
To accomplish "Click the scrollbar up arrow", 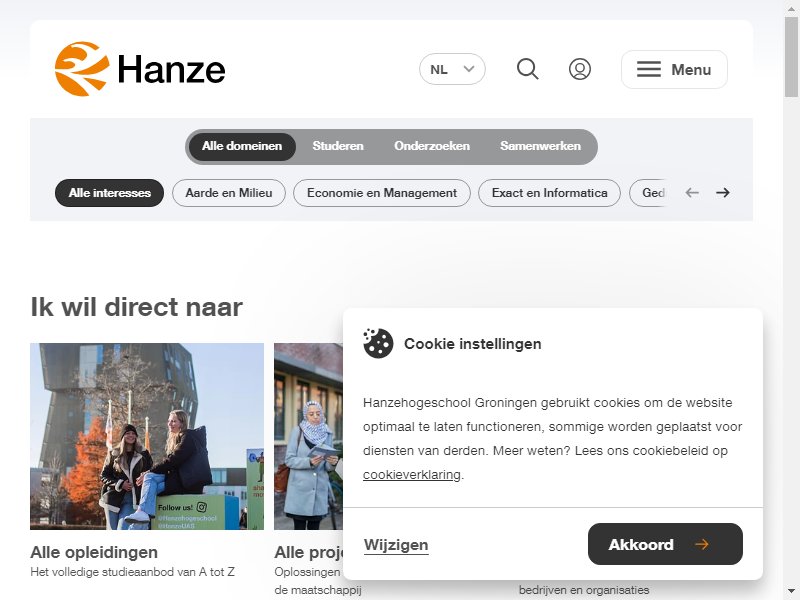I will pos(791,7).
